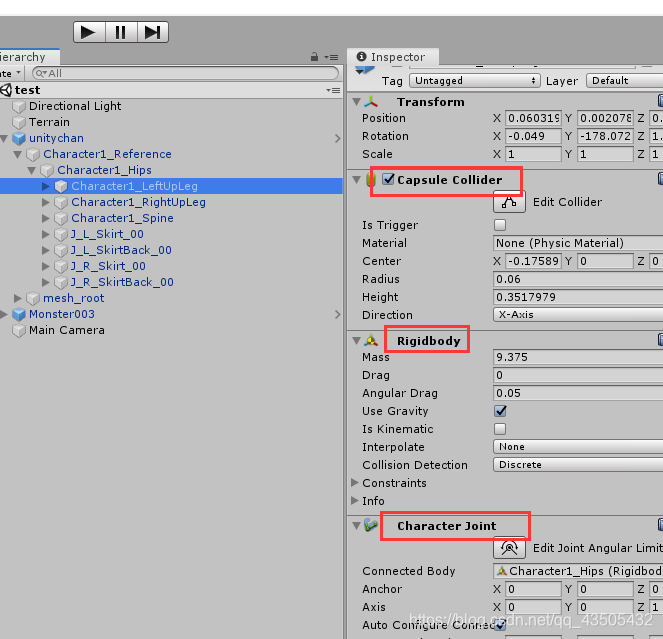Collapse the Rigidbody component foldout

point(356,340)
